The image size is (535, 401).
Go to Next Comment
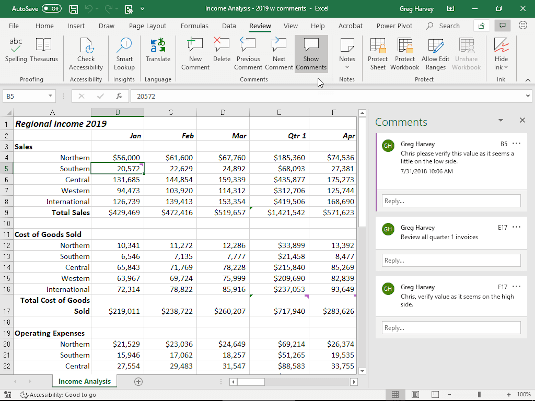coord(279,54)
